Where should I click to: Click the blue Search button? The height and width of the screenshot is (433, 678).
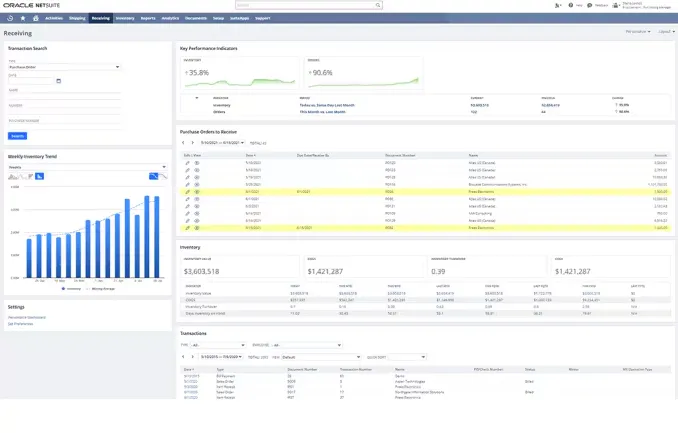[x=18, y=135]
